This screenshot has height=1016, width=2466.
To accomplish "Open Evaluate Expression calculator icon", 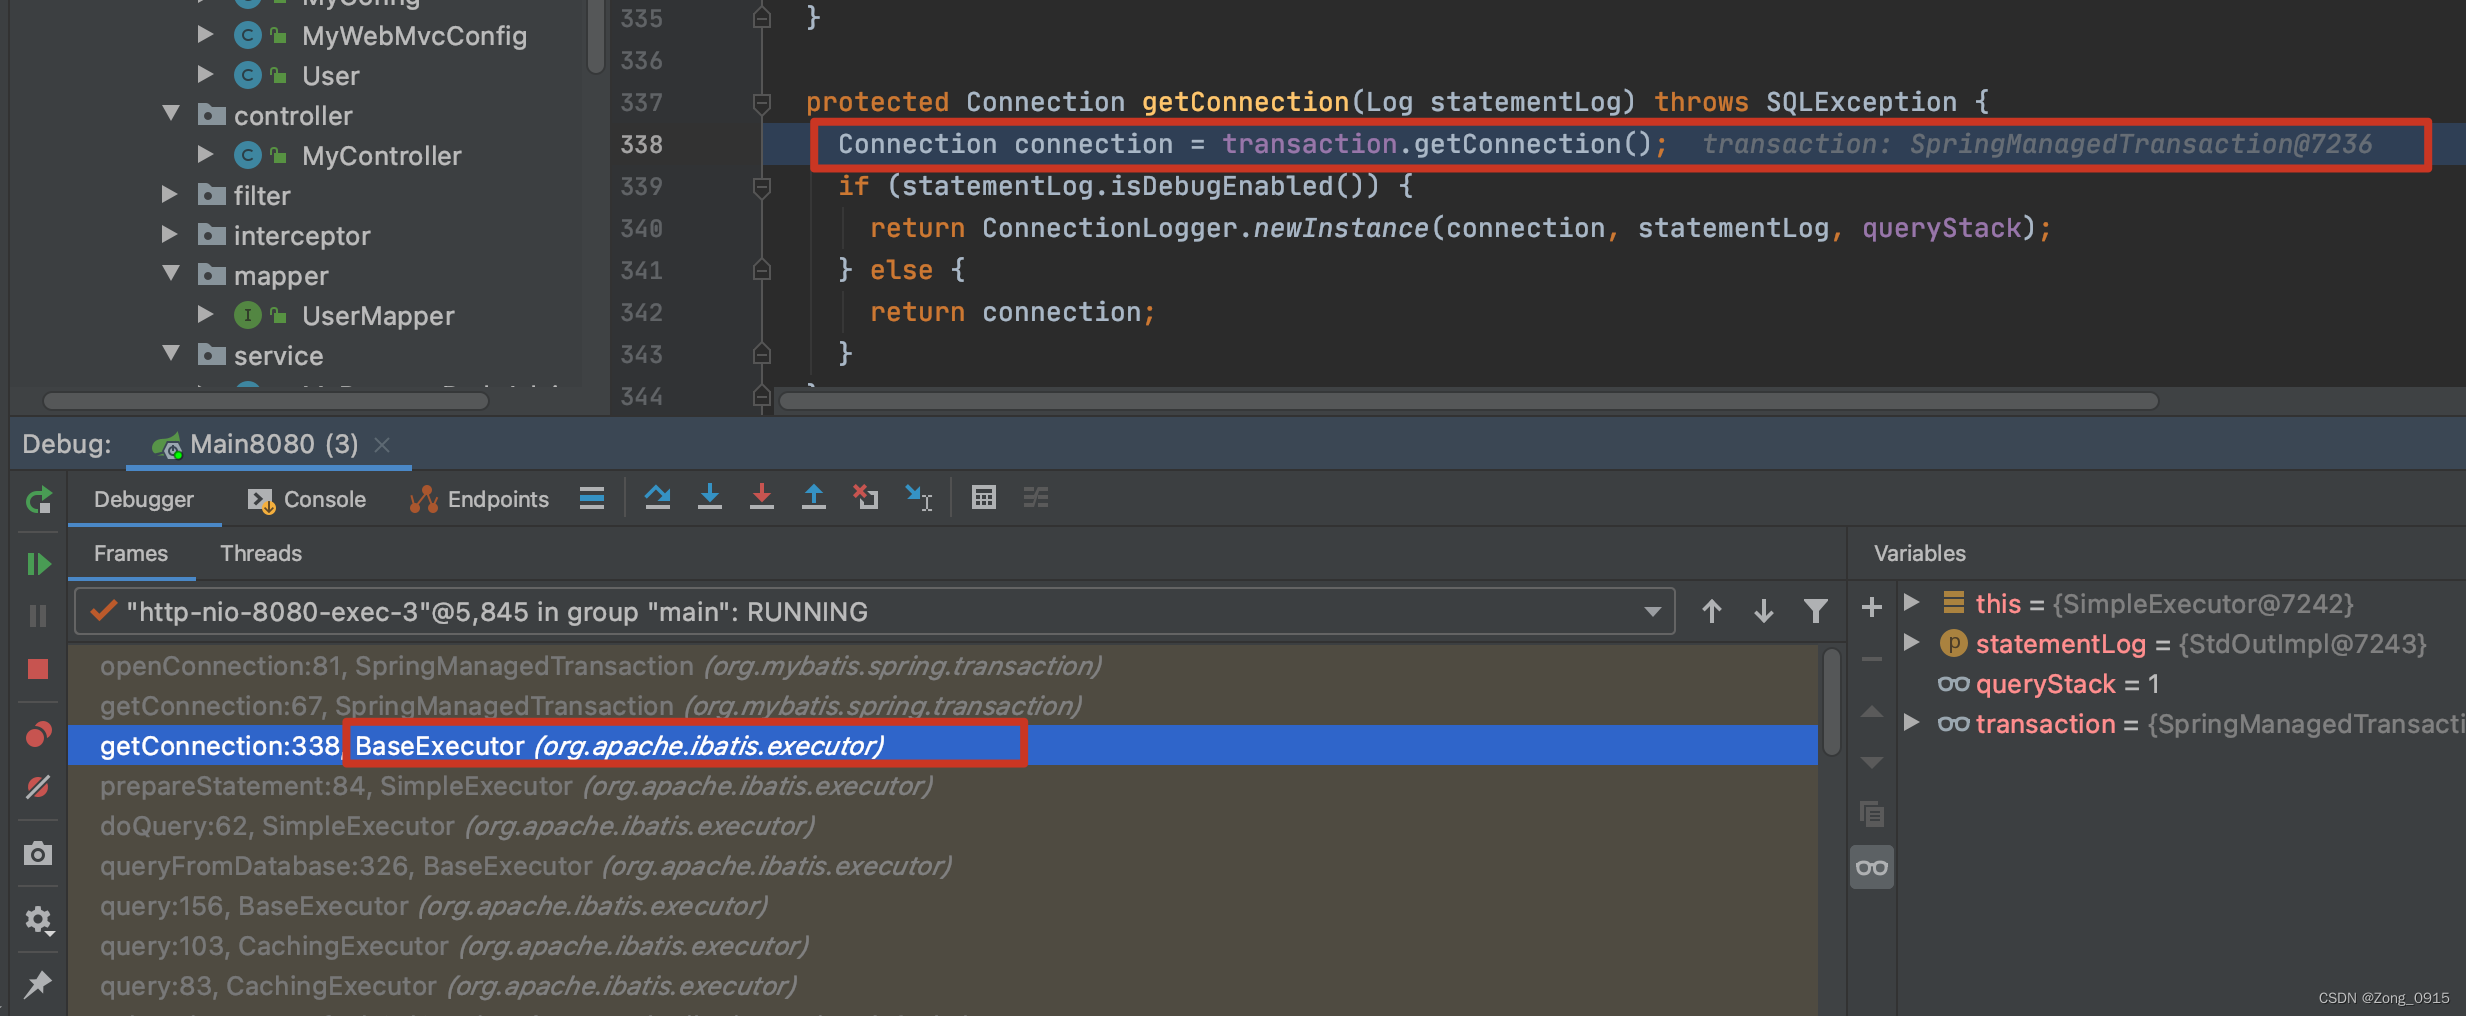I will (x=984, y=497).
